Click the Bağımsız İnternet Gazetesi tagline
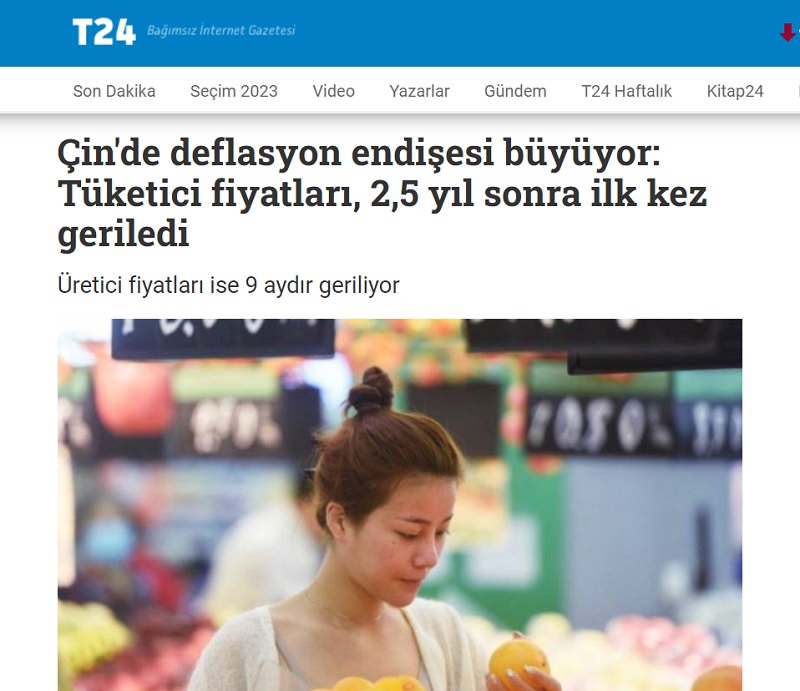The width and height of the screenshot is (800, 691). click(221, 31)
